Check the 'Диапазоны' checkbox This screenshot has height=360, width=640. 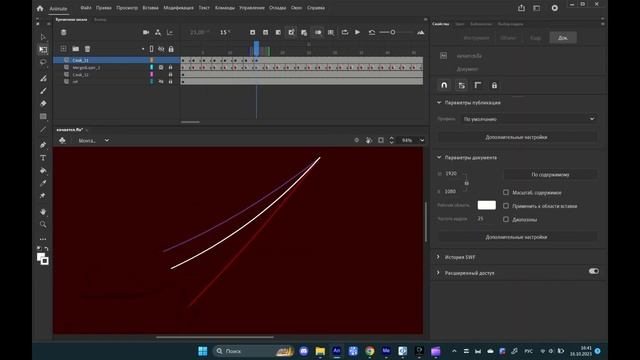pos(506,219)
